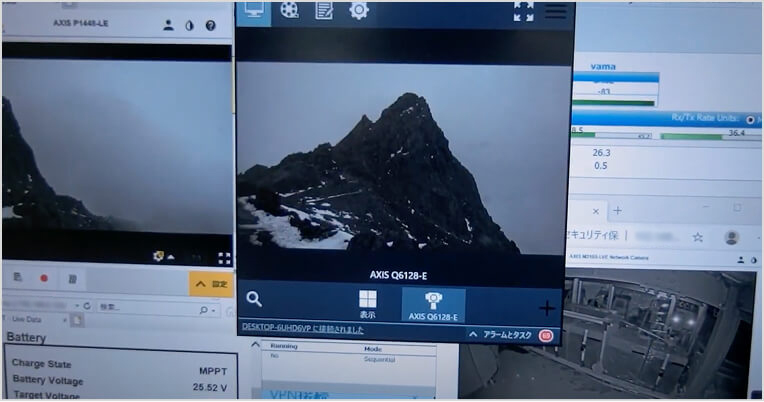Close the right browser tab

(595, 211)
